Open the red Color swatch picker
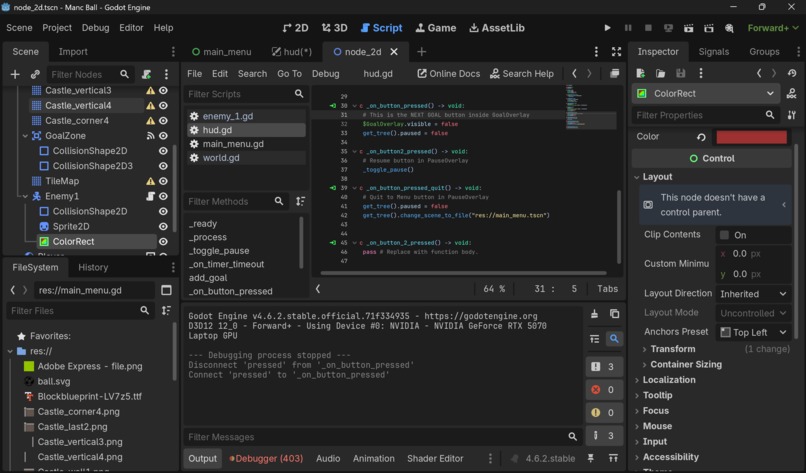Screen dimensions: 806x473 (752, 137)
